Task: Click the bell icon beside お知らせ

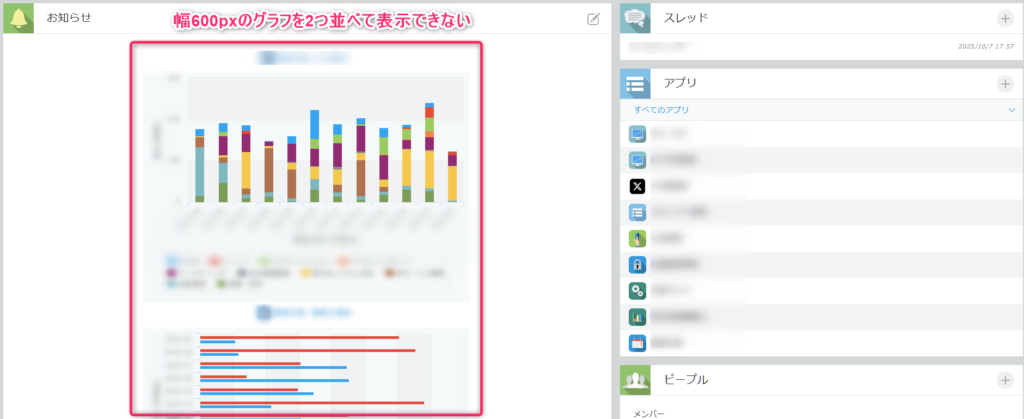Action: tap(19, 17)
